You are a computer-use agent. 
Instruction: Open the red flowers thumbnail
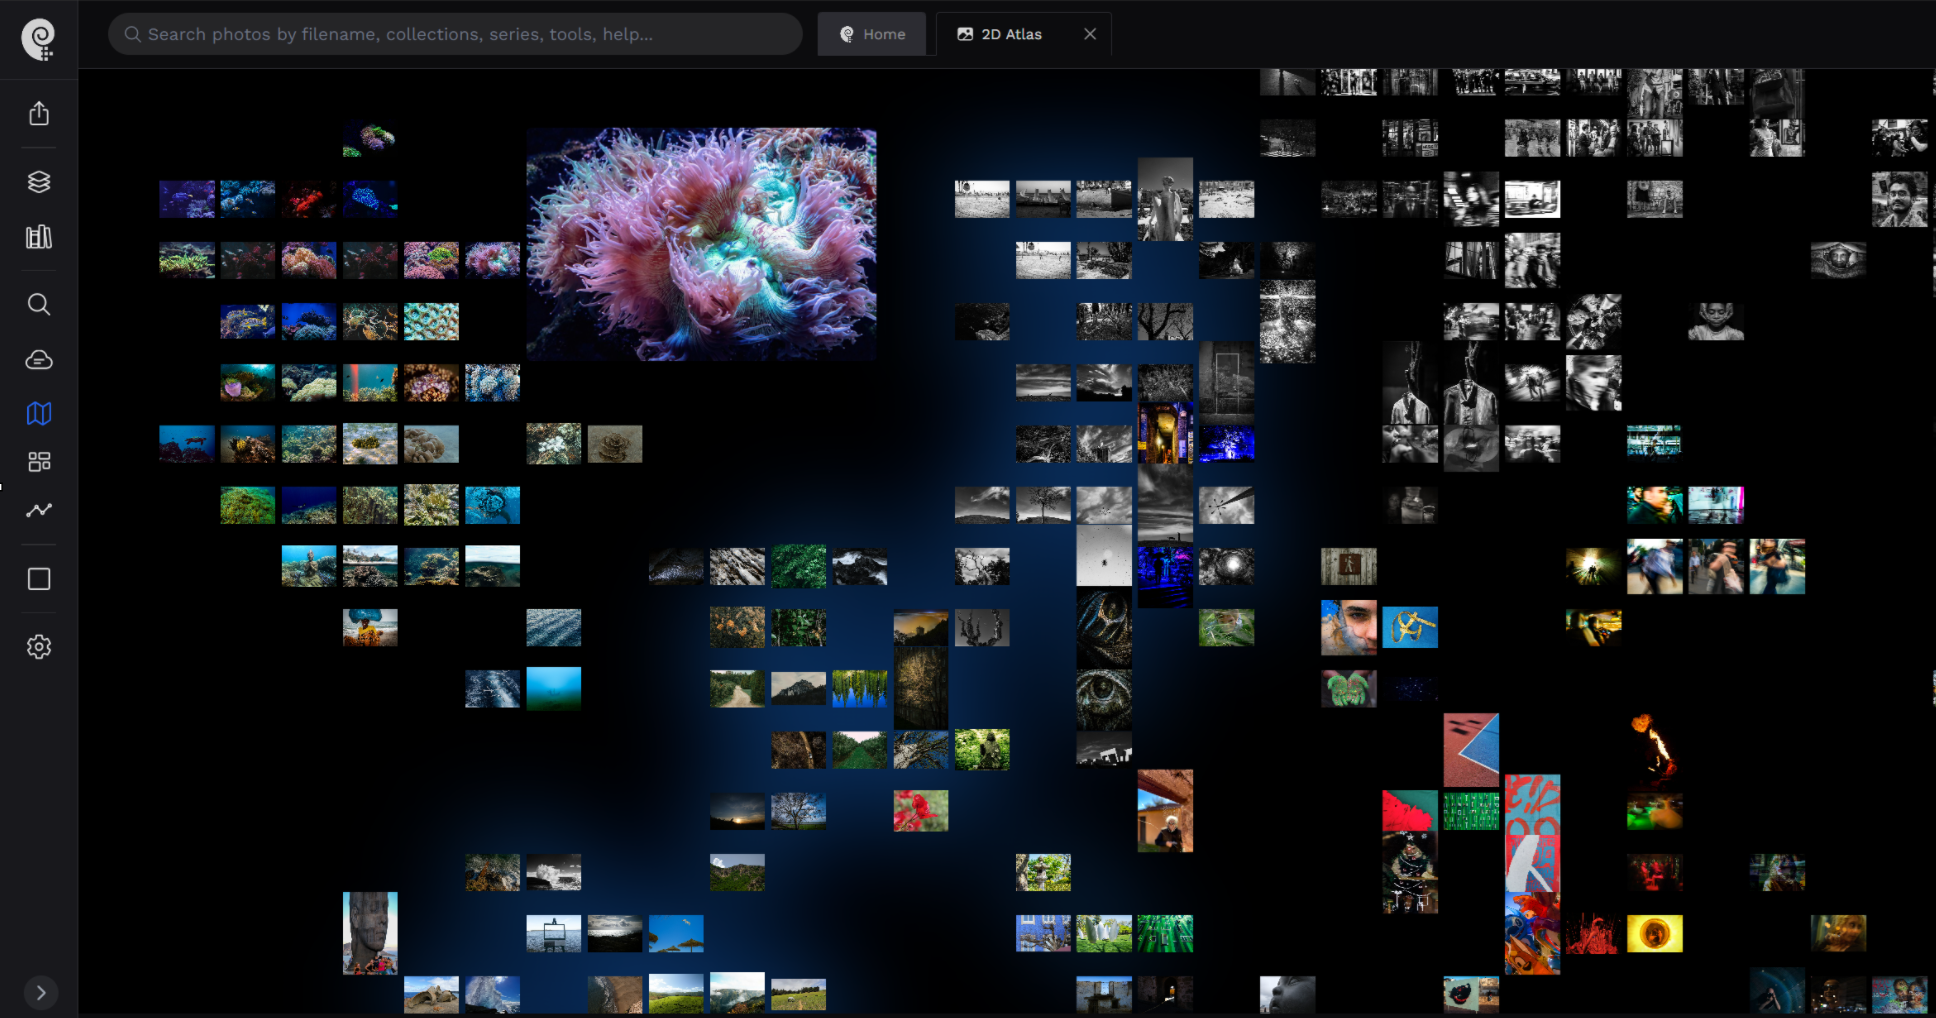click(x=920, y=811)
